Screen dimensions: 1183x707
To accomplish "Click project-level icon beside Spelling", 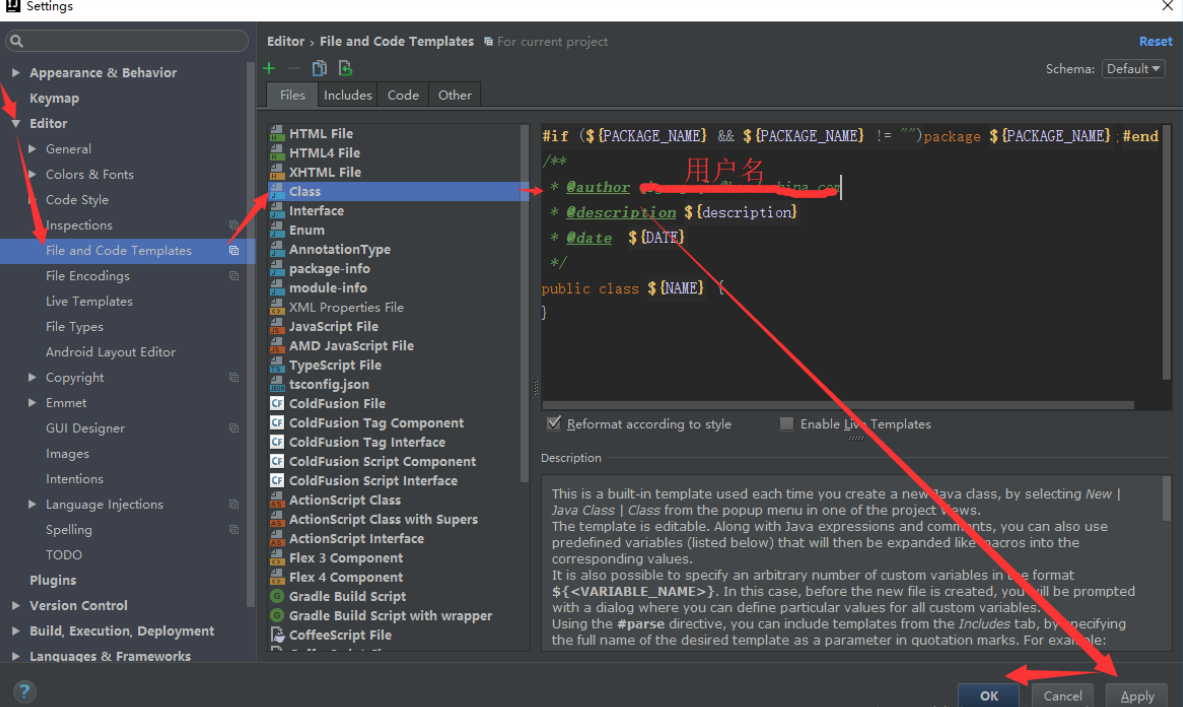I will click(234, 530).
